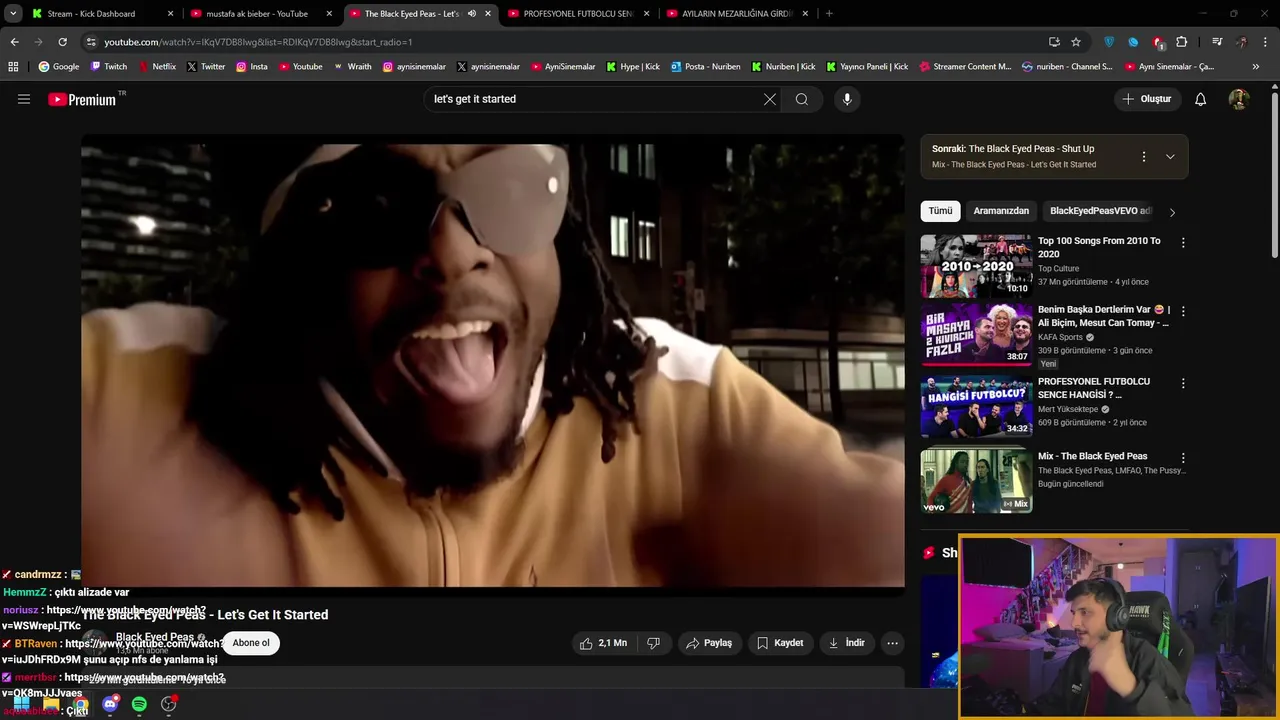The image size is (1280, 720).
Task: Expand the mix playlist panel chevron
Action: [x=1170, y=157]
